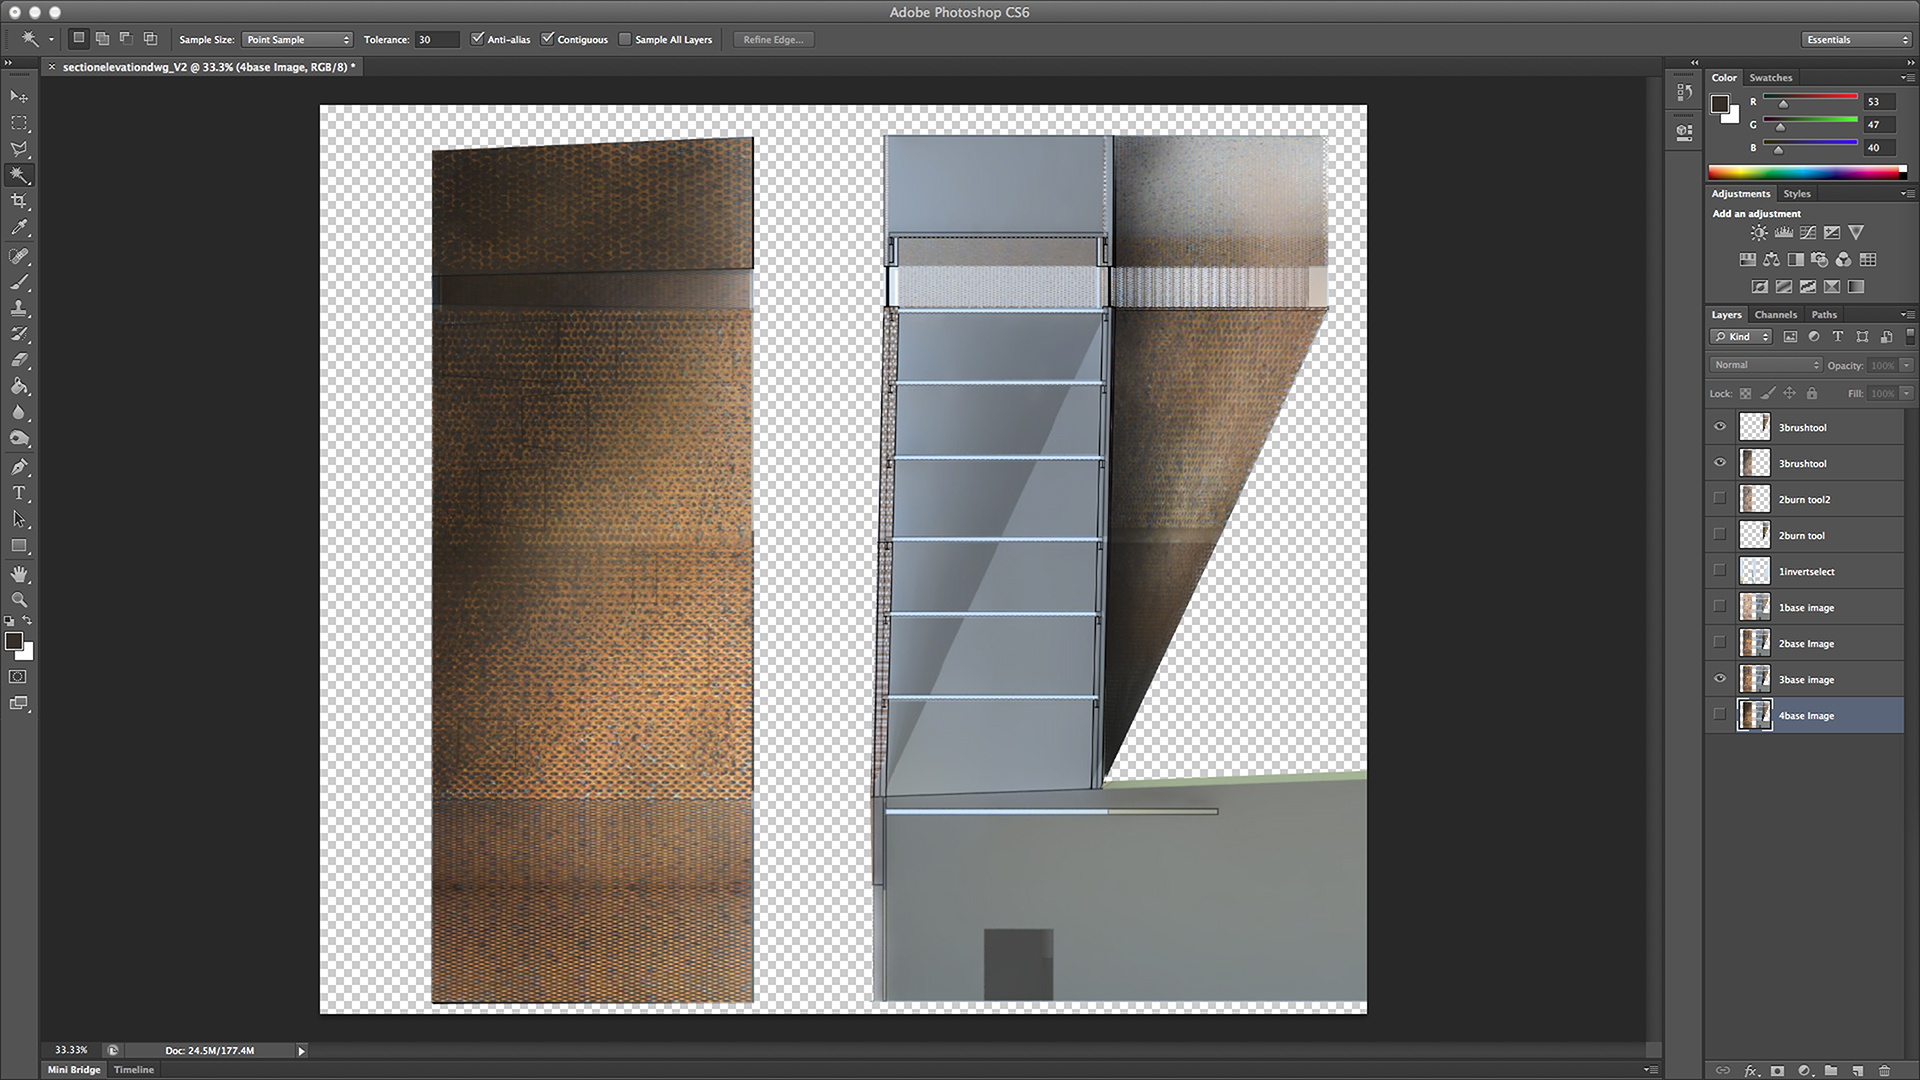Delete layer using the trash icon
1920x1080 pixels.
click(x=1884, y=1070)
